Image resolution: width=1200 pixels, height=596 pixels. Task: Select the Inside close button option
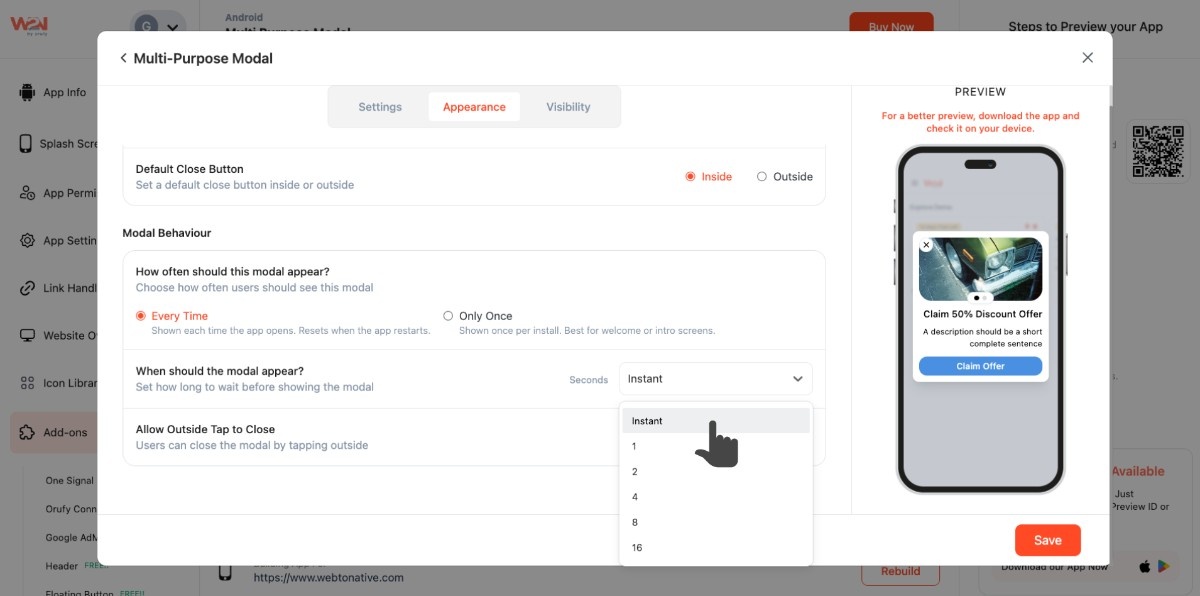coord(690,177)
